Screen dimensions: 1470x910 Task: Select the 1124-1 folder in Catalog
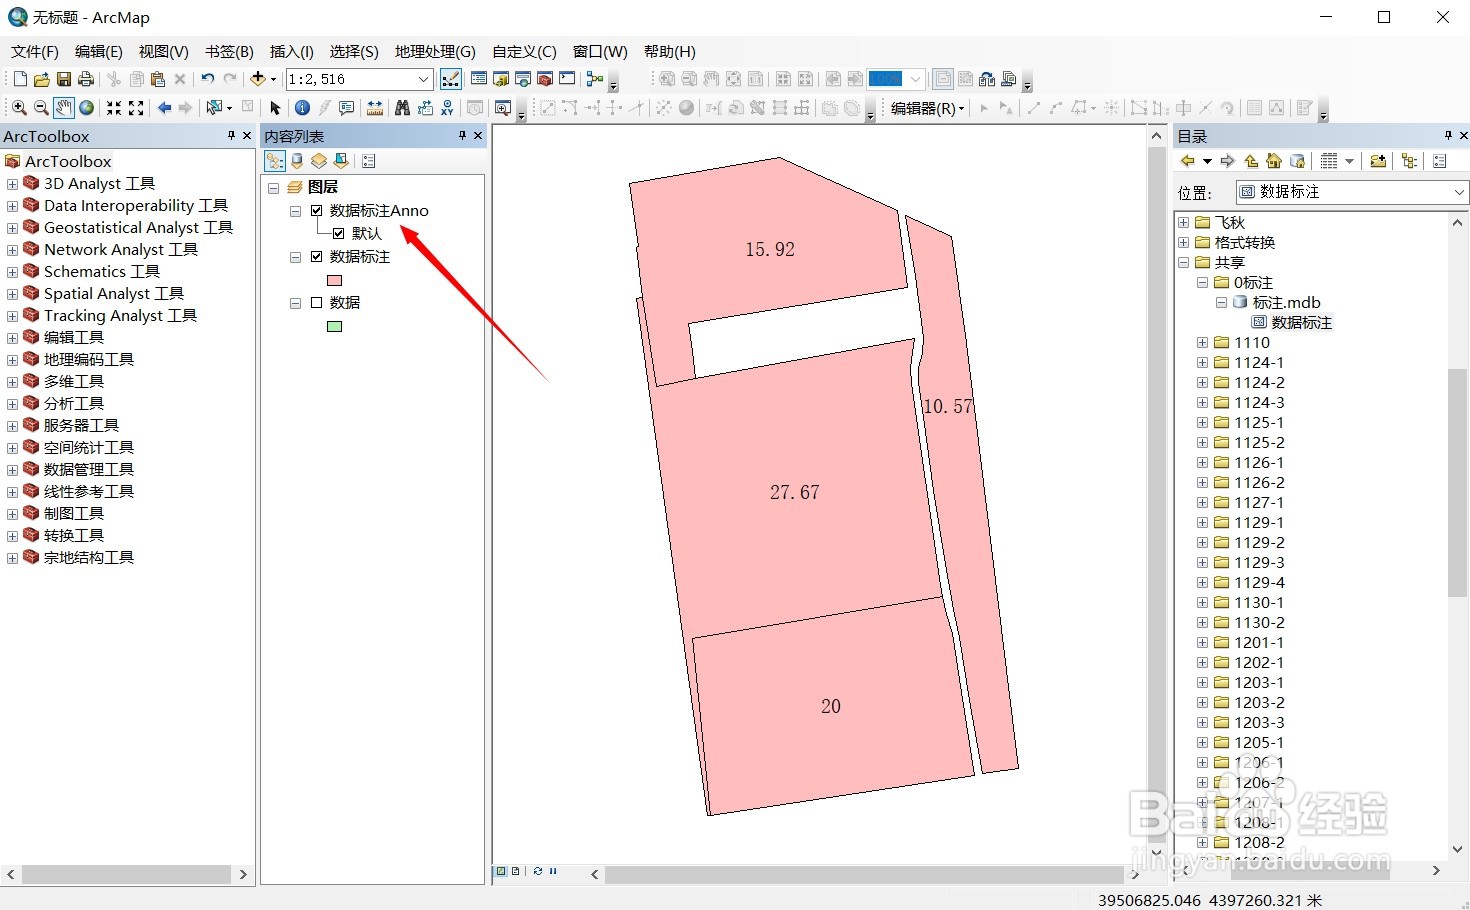(1259, 362)
